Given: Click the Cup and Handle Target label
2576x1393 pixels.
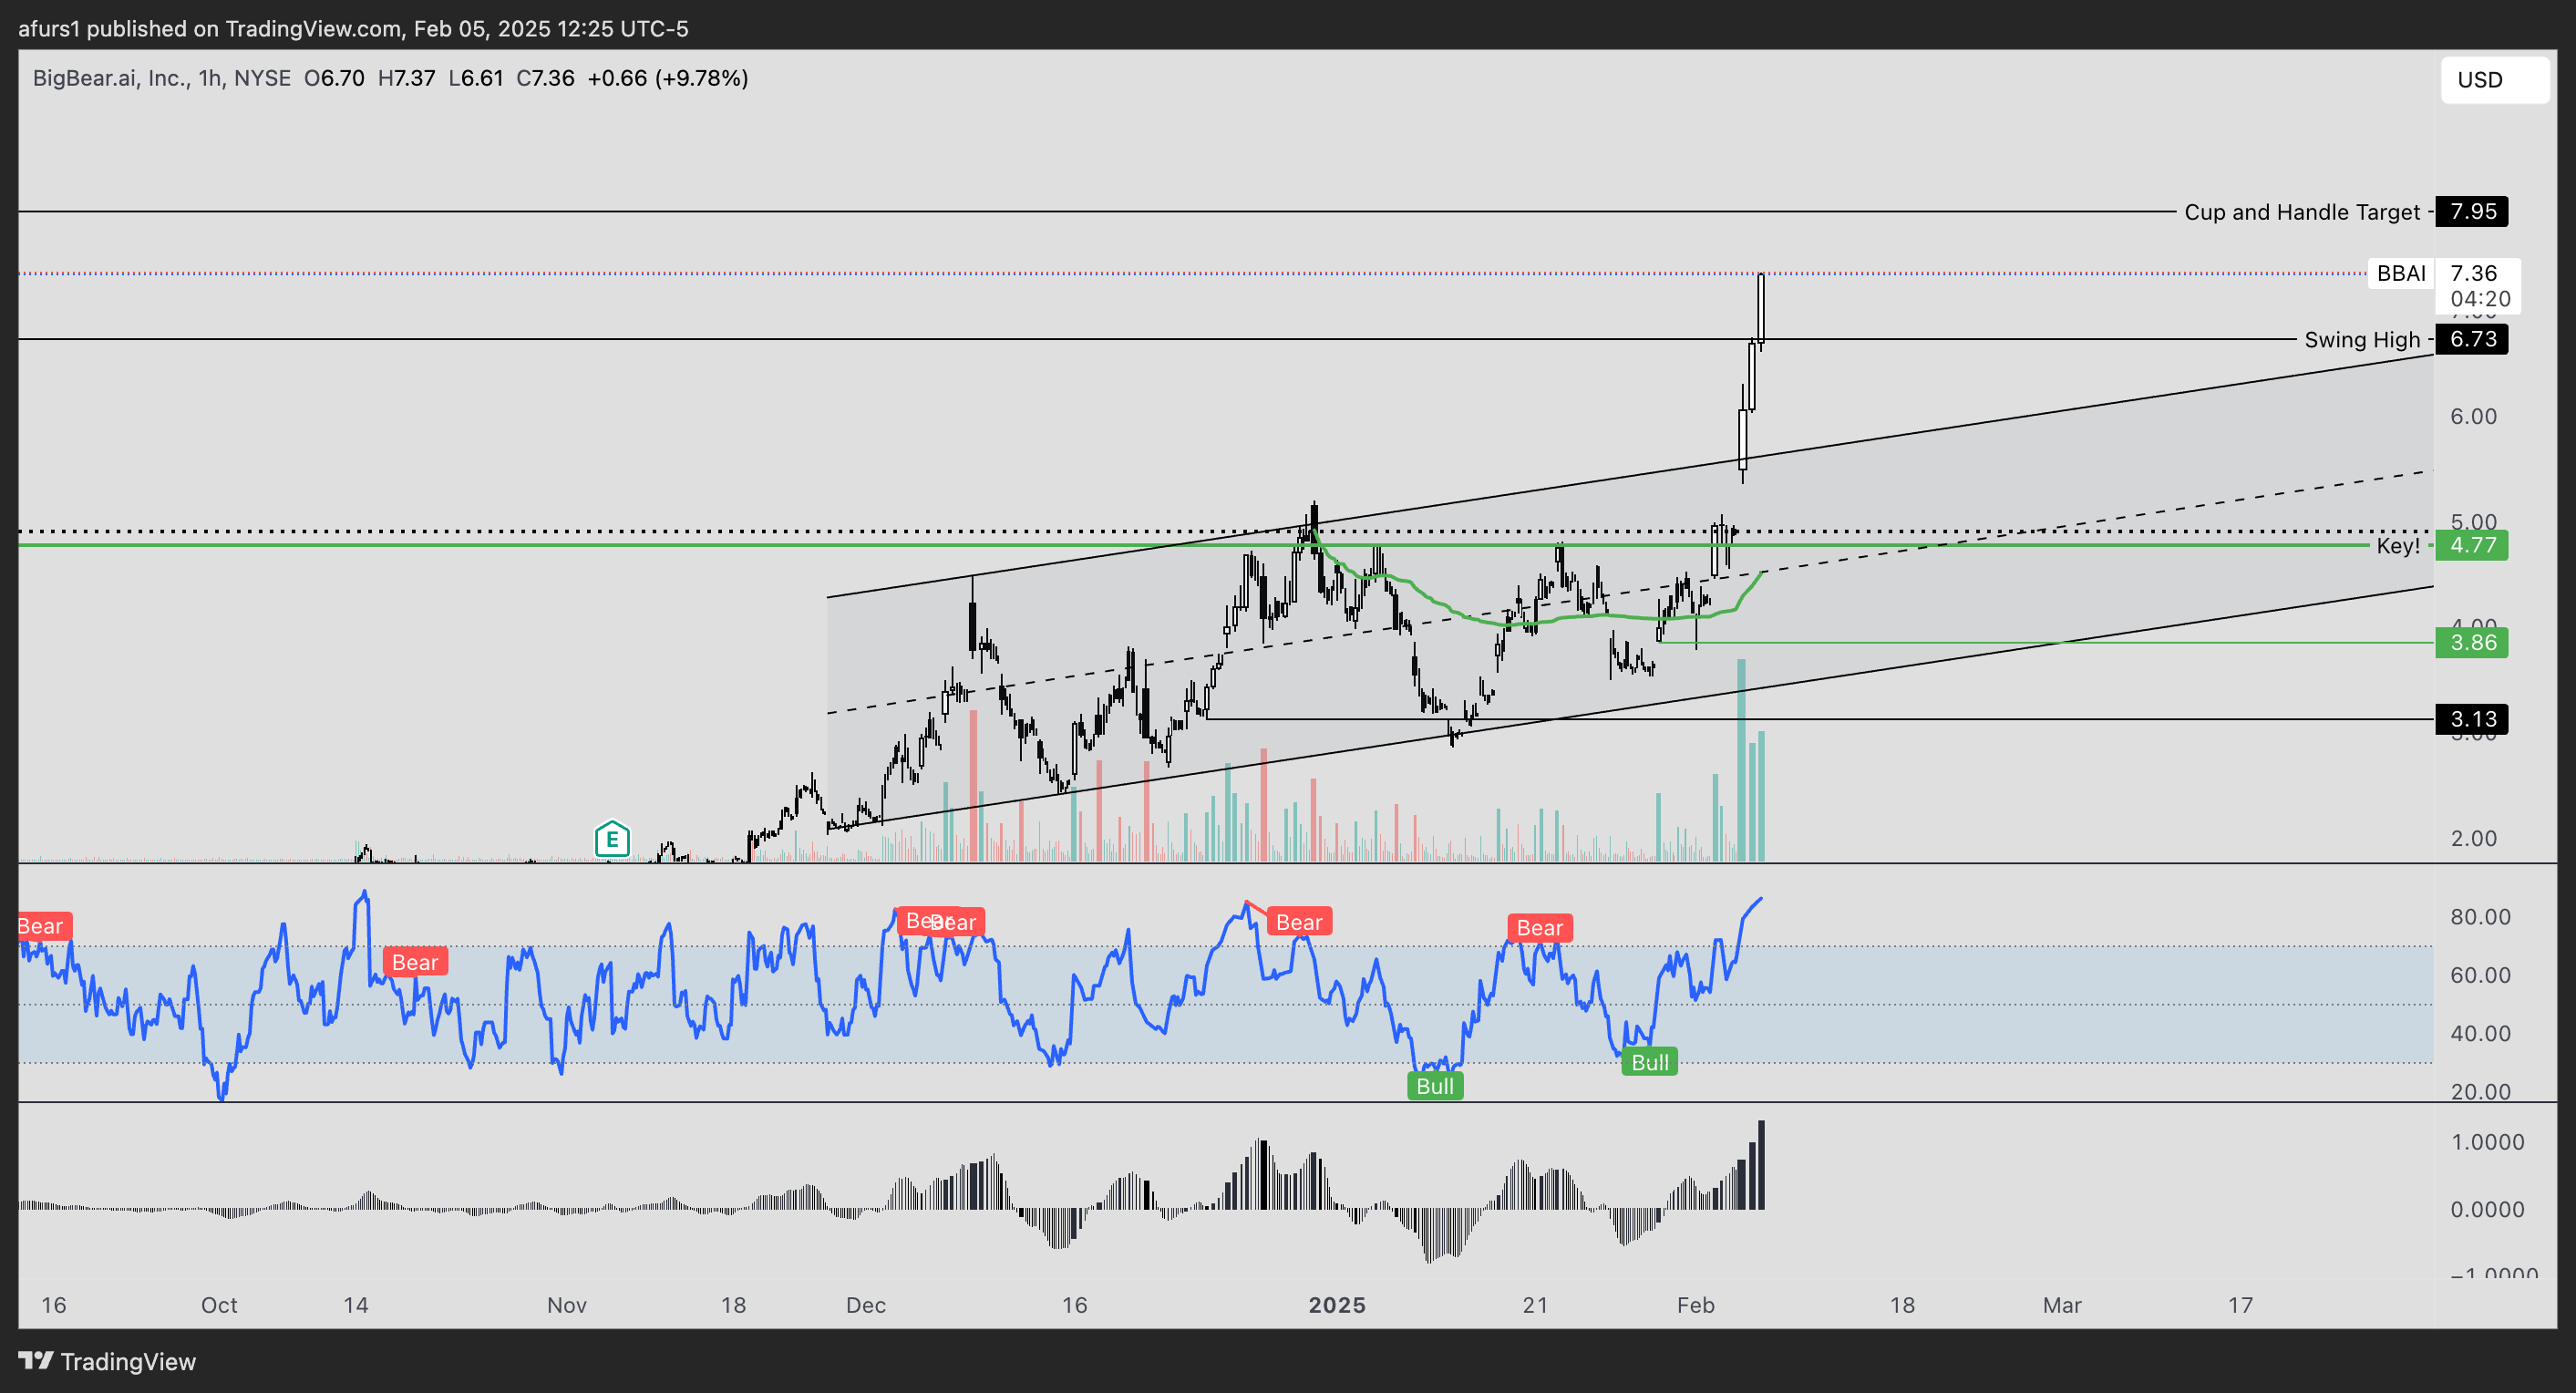Looking at the screenshot, I should pos(2301,212).
